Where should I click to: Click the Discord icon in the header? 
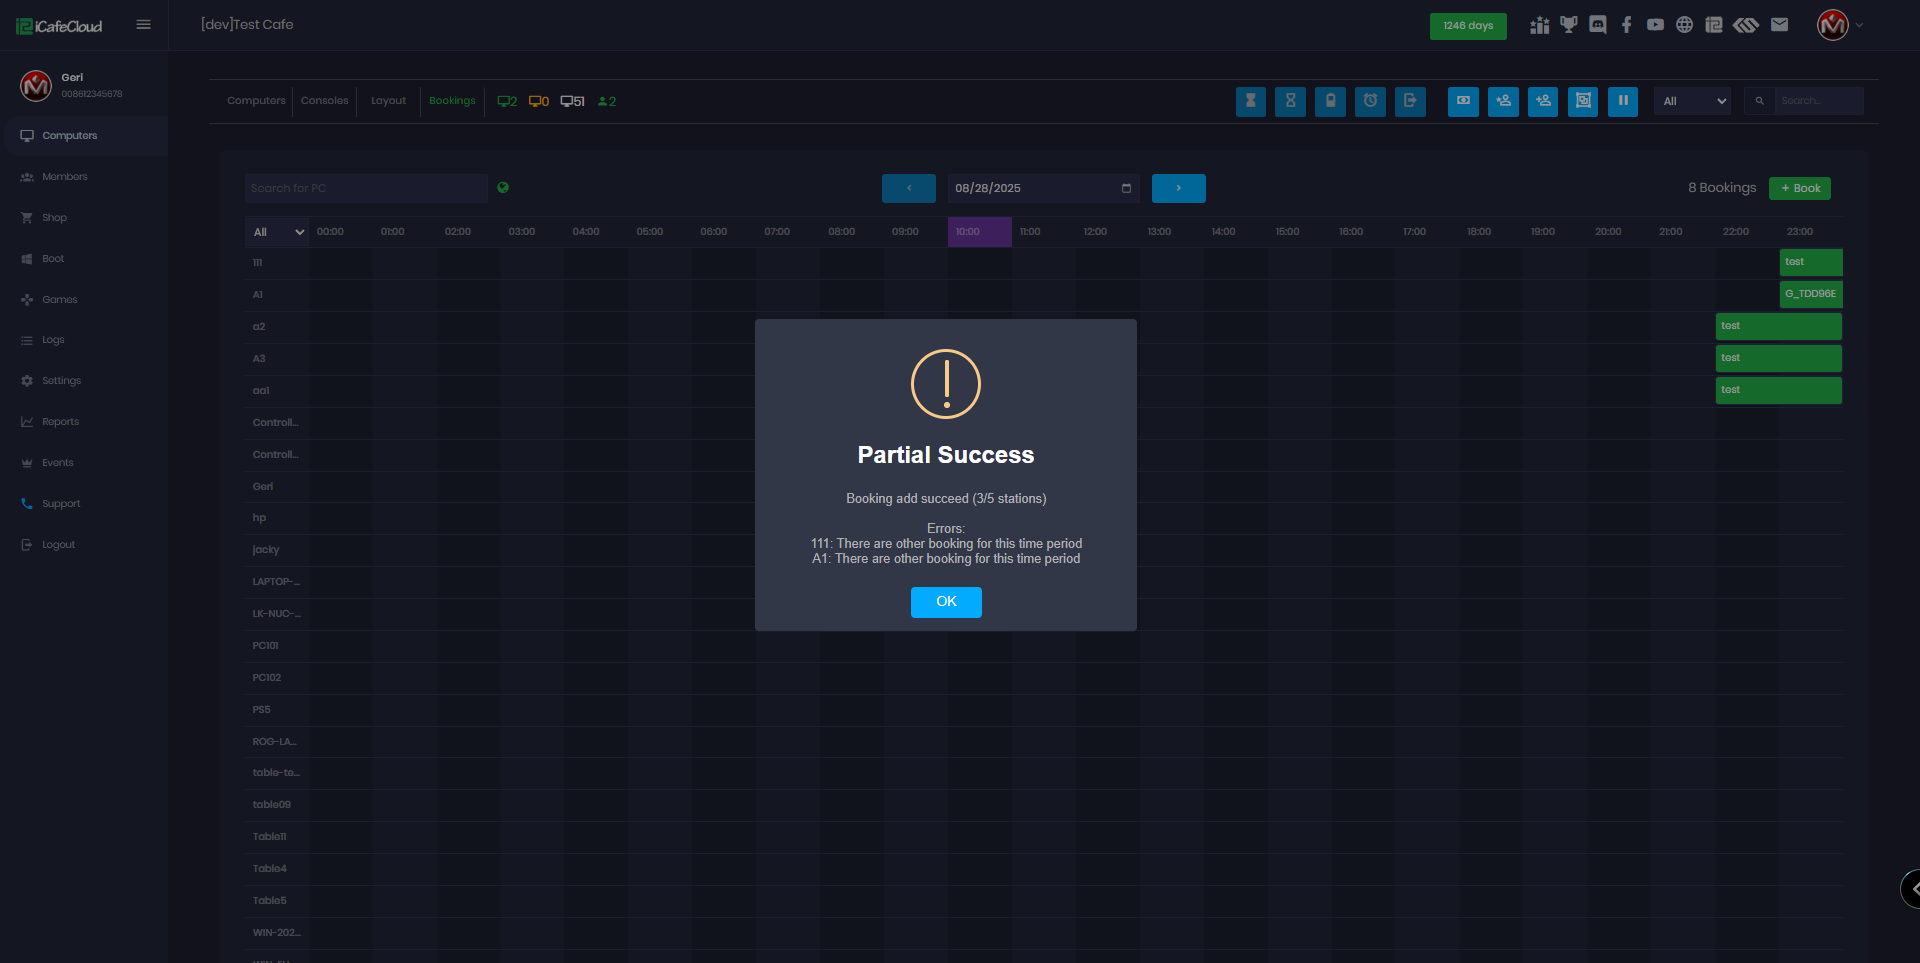coord(1598,25)
